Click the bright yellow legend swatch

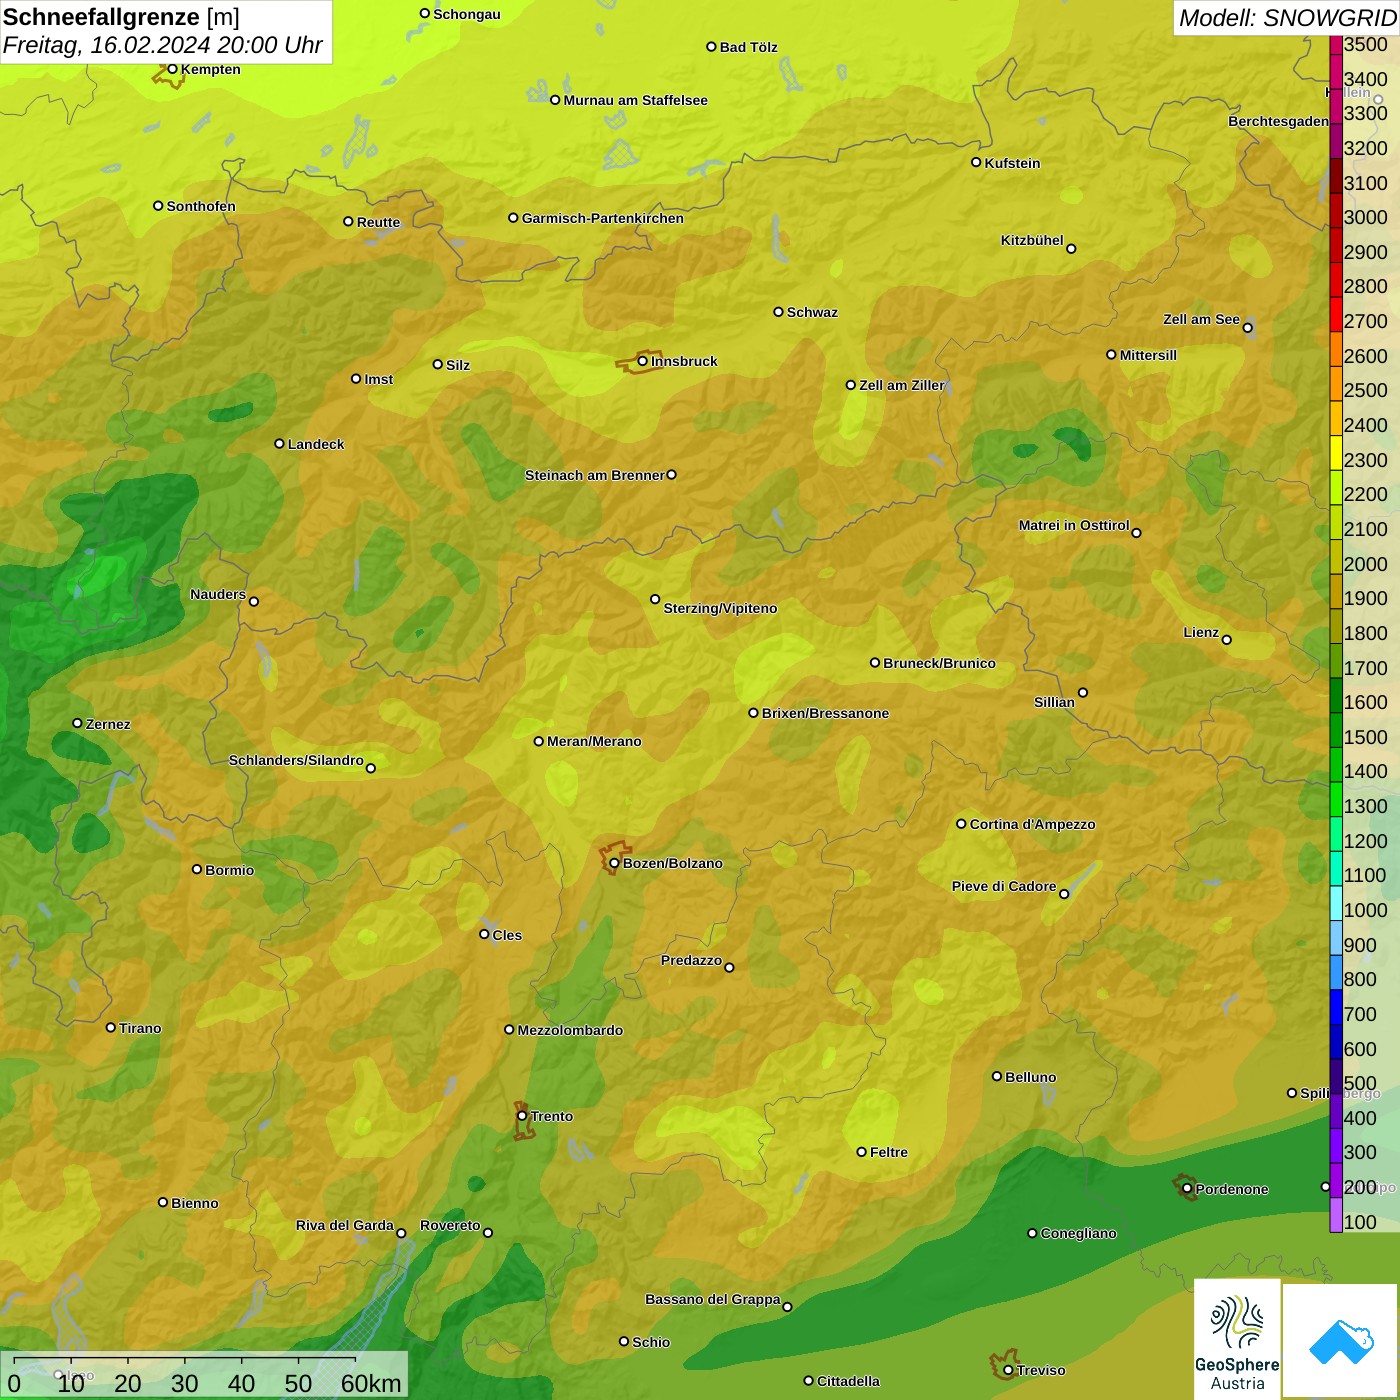tap(1336, 453)
